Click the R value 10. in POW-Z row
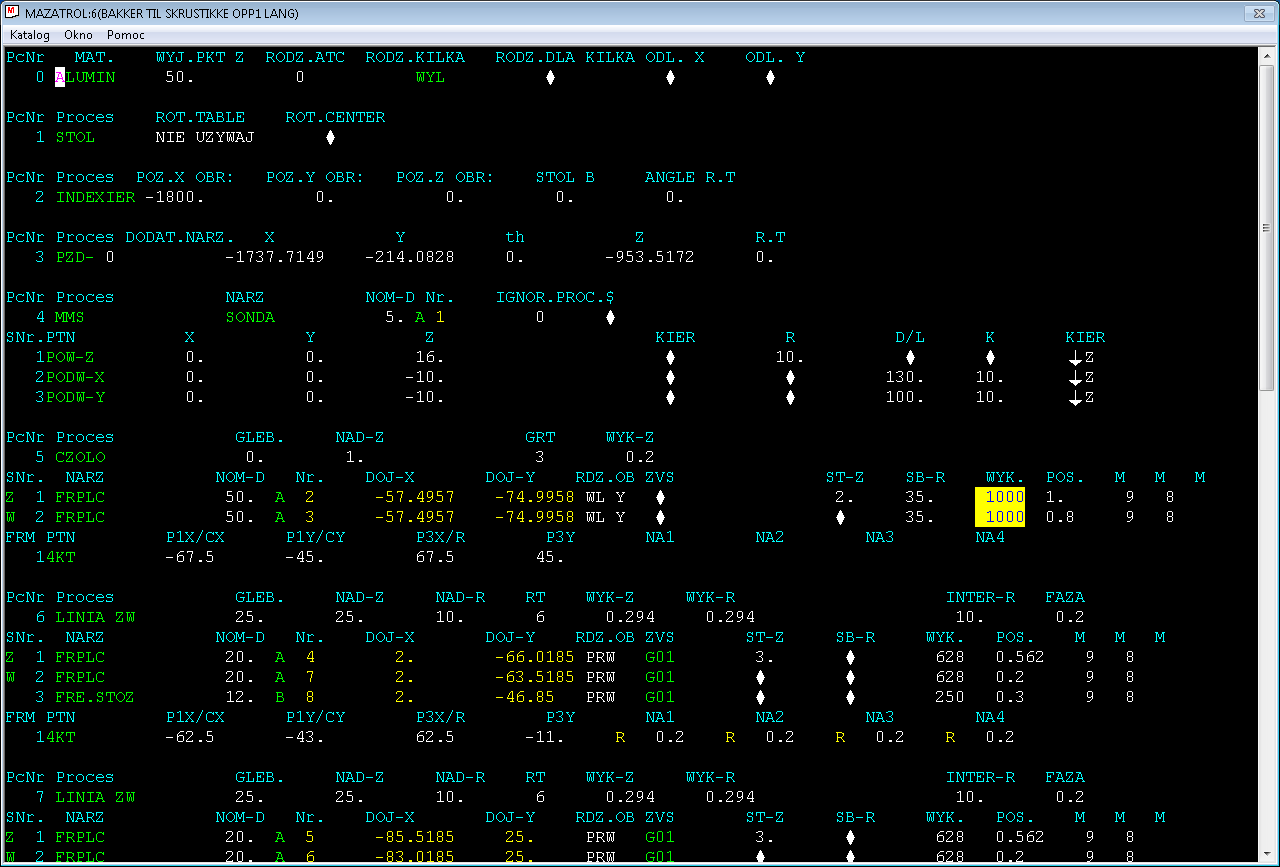Screen dimensions: 1280x867 click(x=790, y=357)
